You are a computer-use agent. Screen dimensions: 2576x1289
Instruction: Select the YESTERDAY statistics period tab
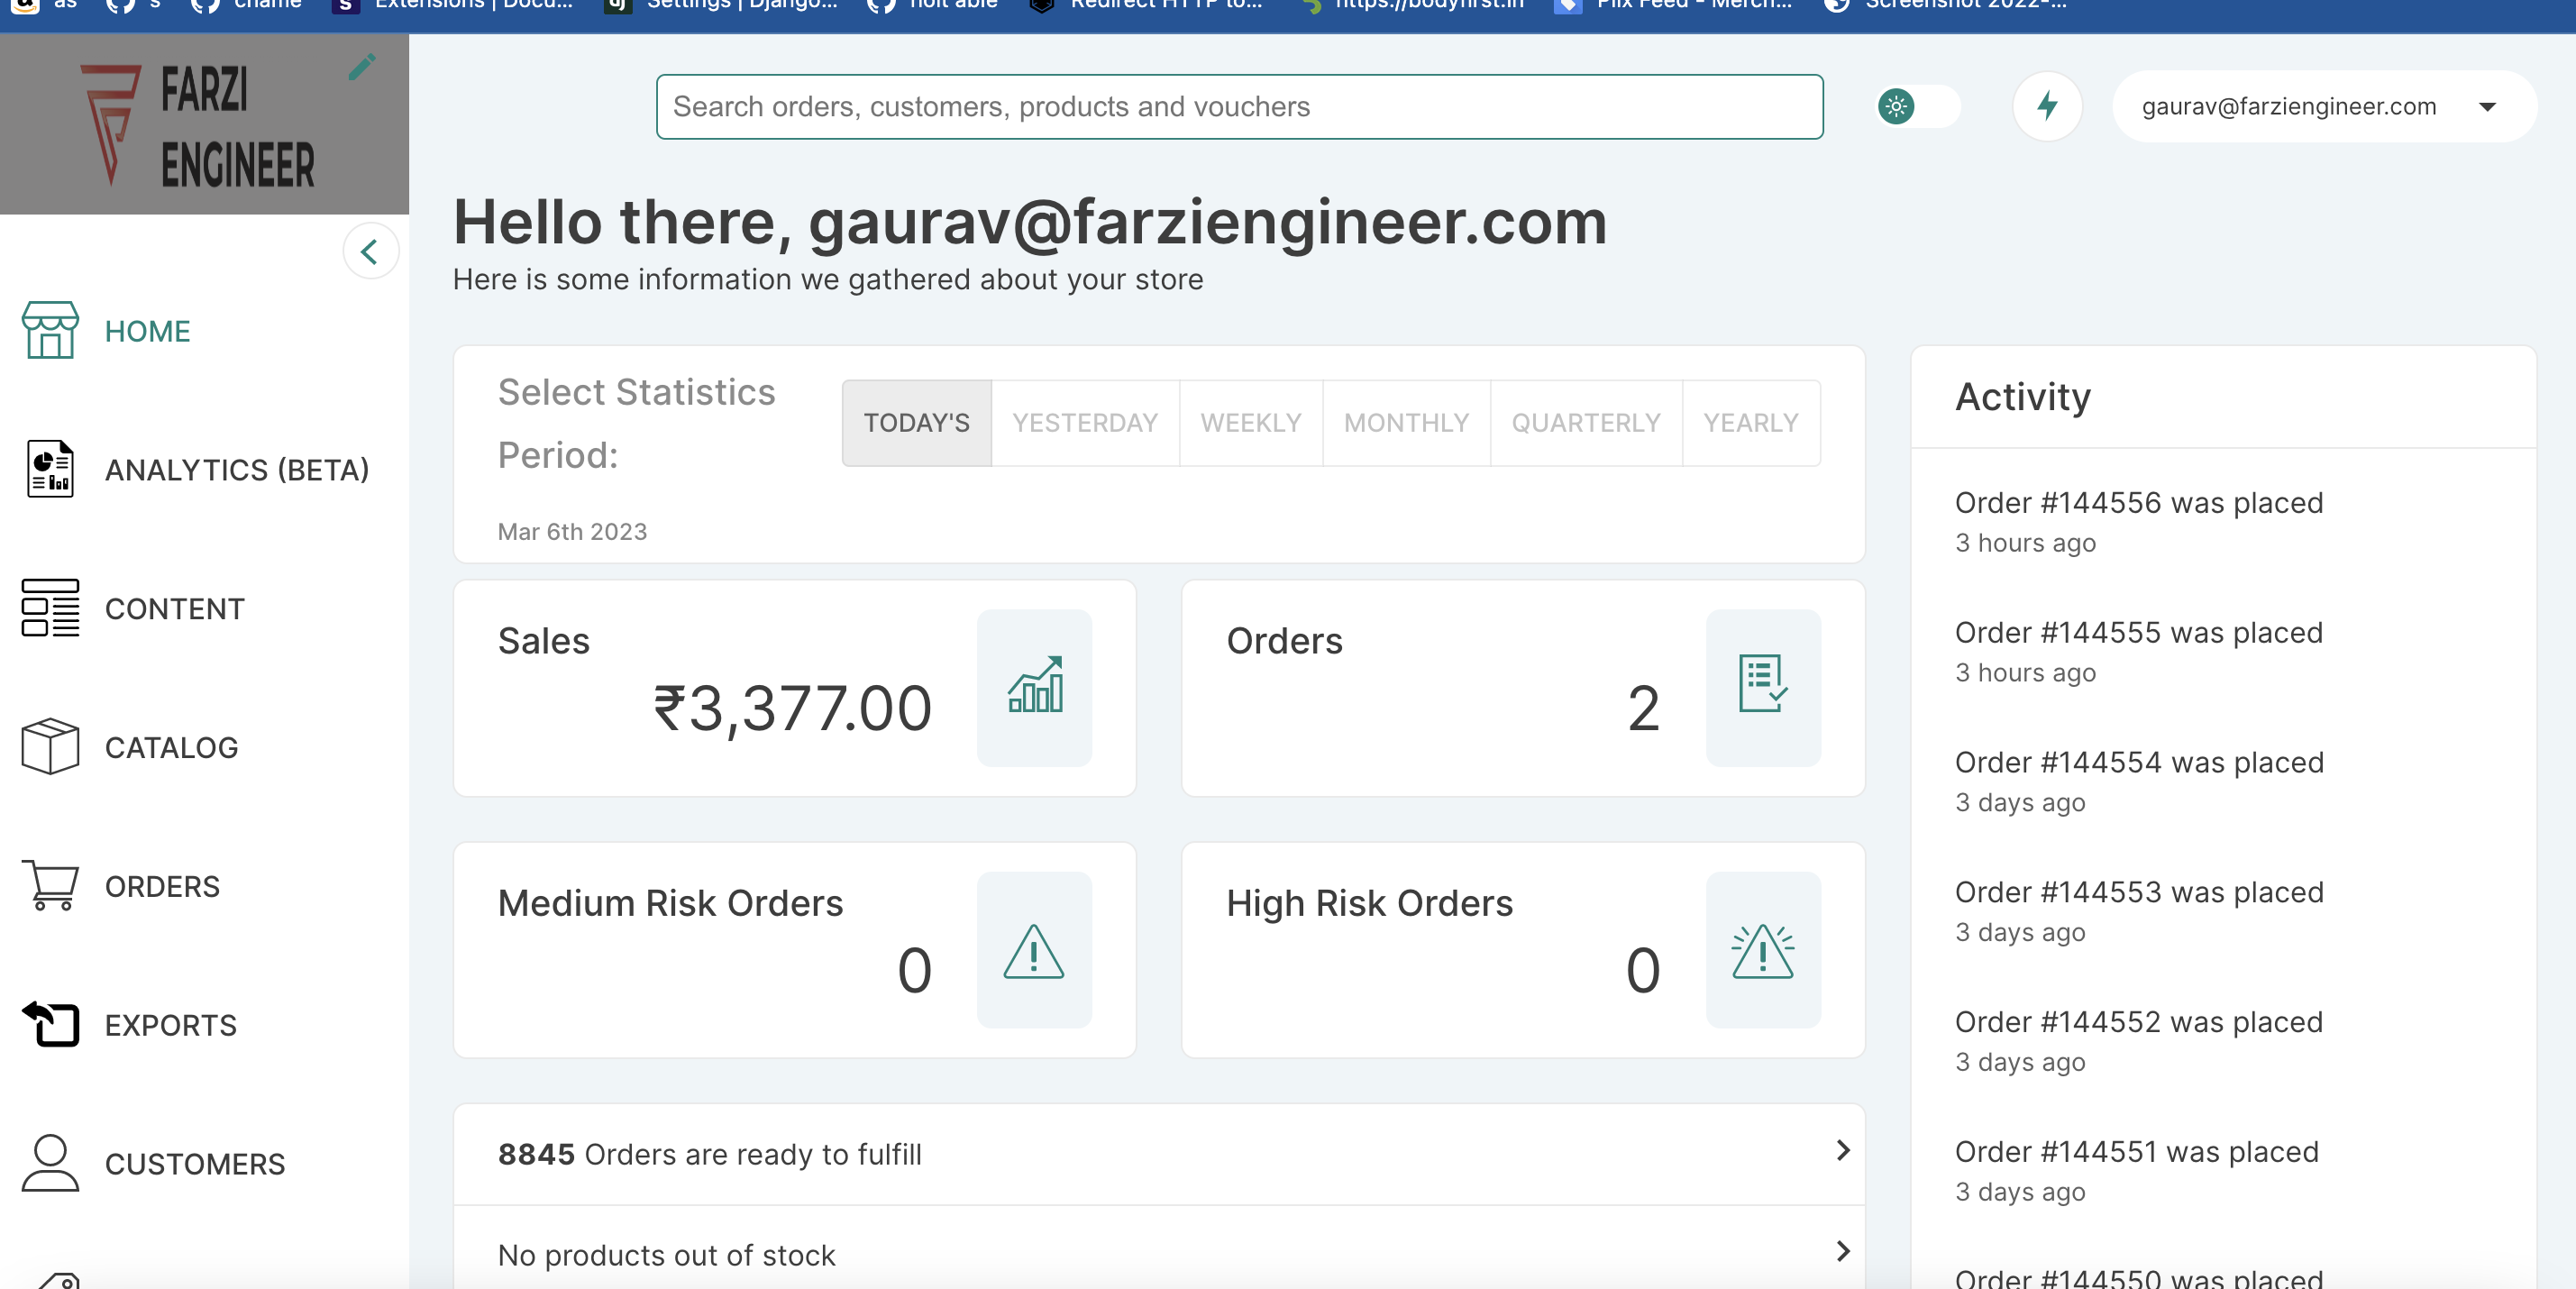click(x=1085, y=421)
